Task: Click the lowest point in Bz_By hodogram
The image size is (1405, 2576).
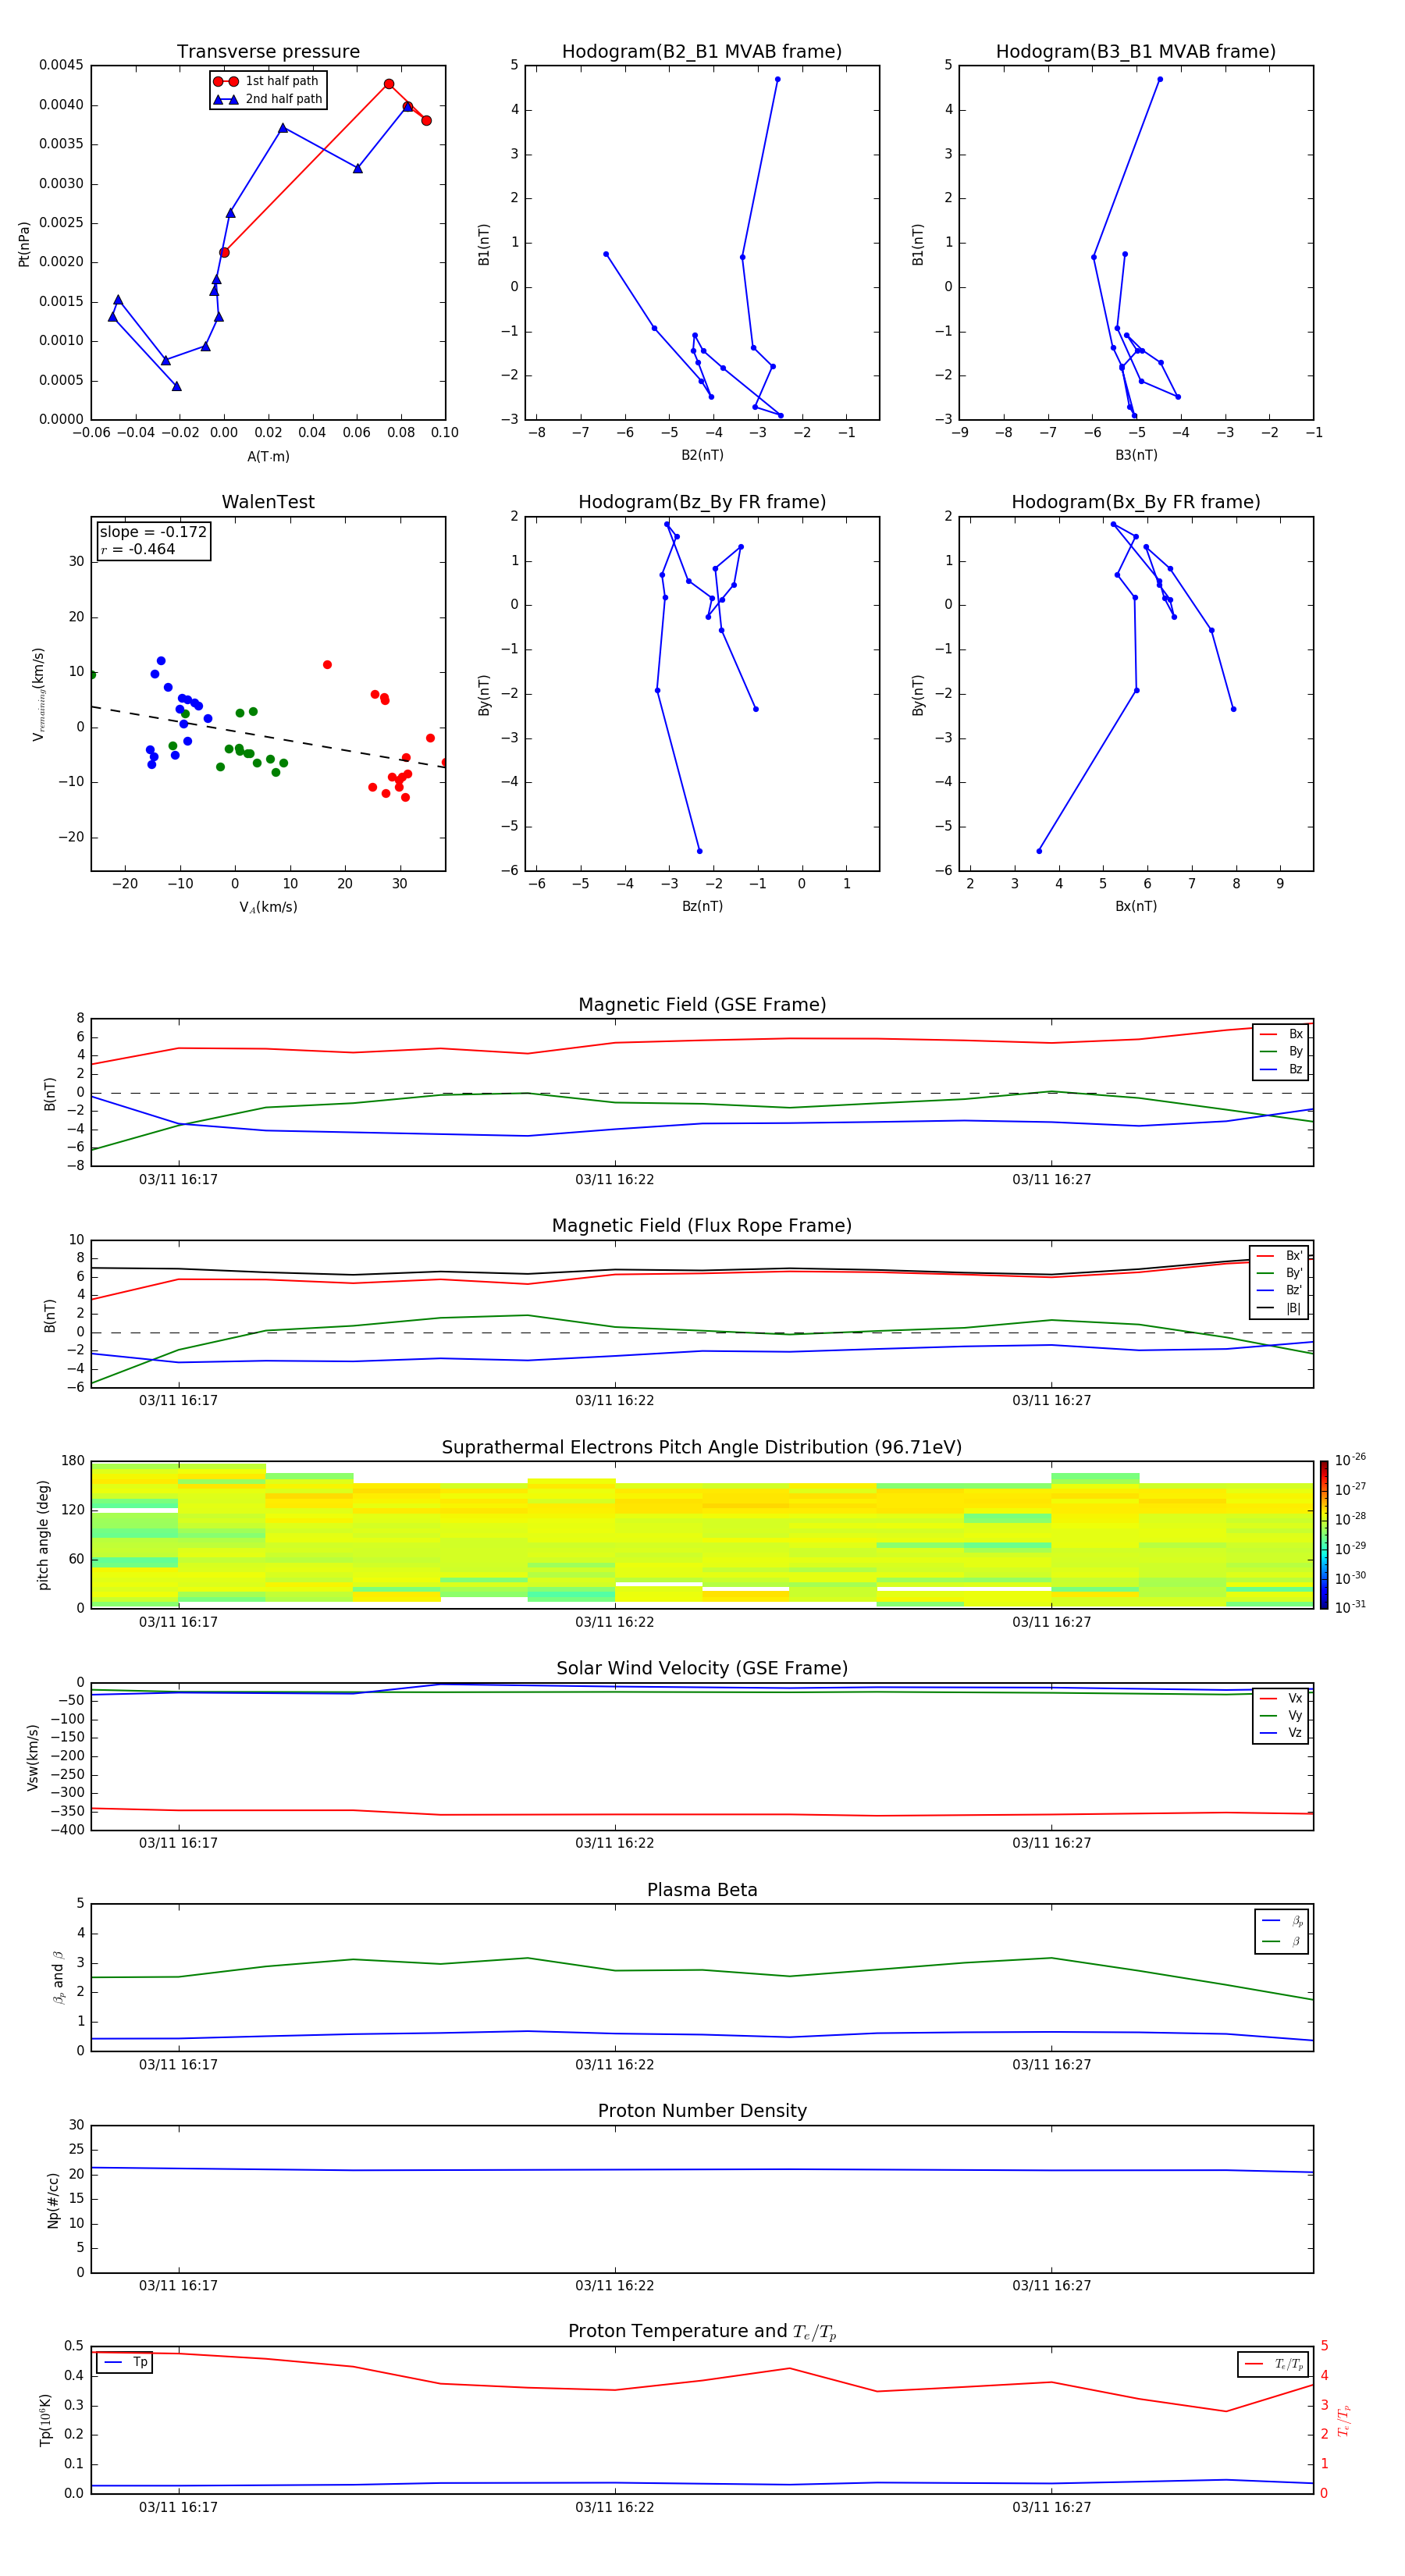Action: click(699, 851)
